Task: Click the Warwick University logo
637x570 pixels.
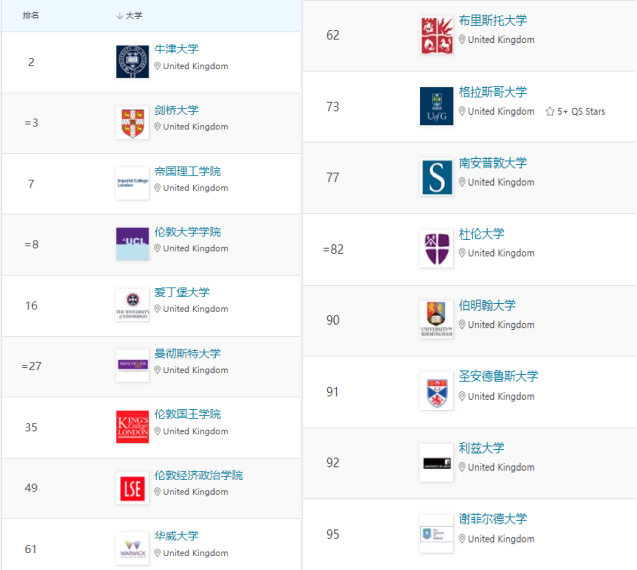Action: (x=132, y=548)
